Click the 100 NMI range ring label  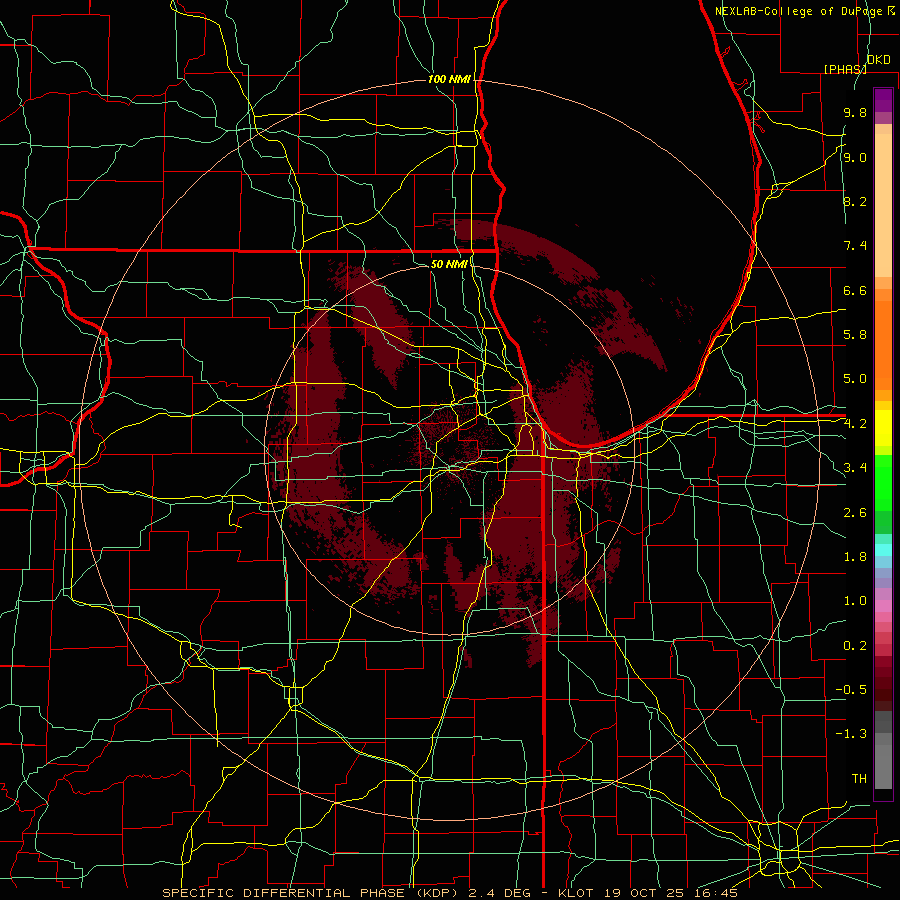click(449, 79)
